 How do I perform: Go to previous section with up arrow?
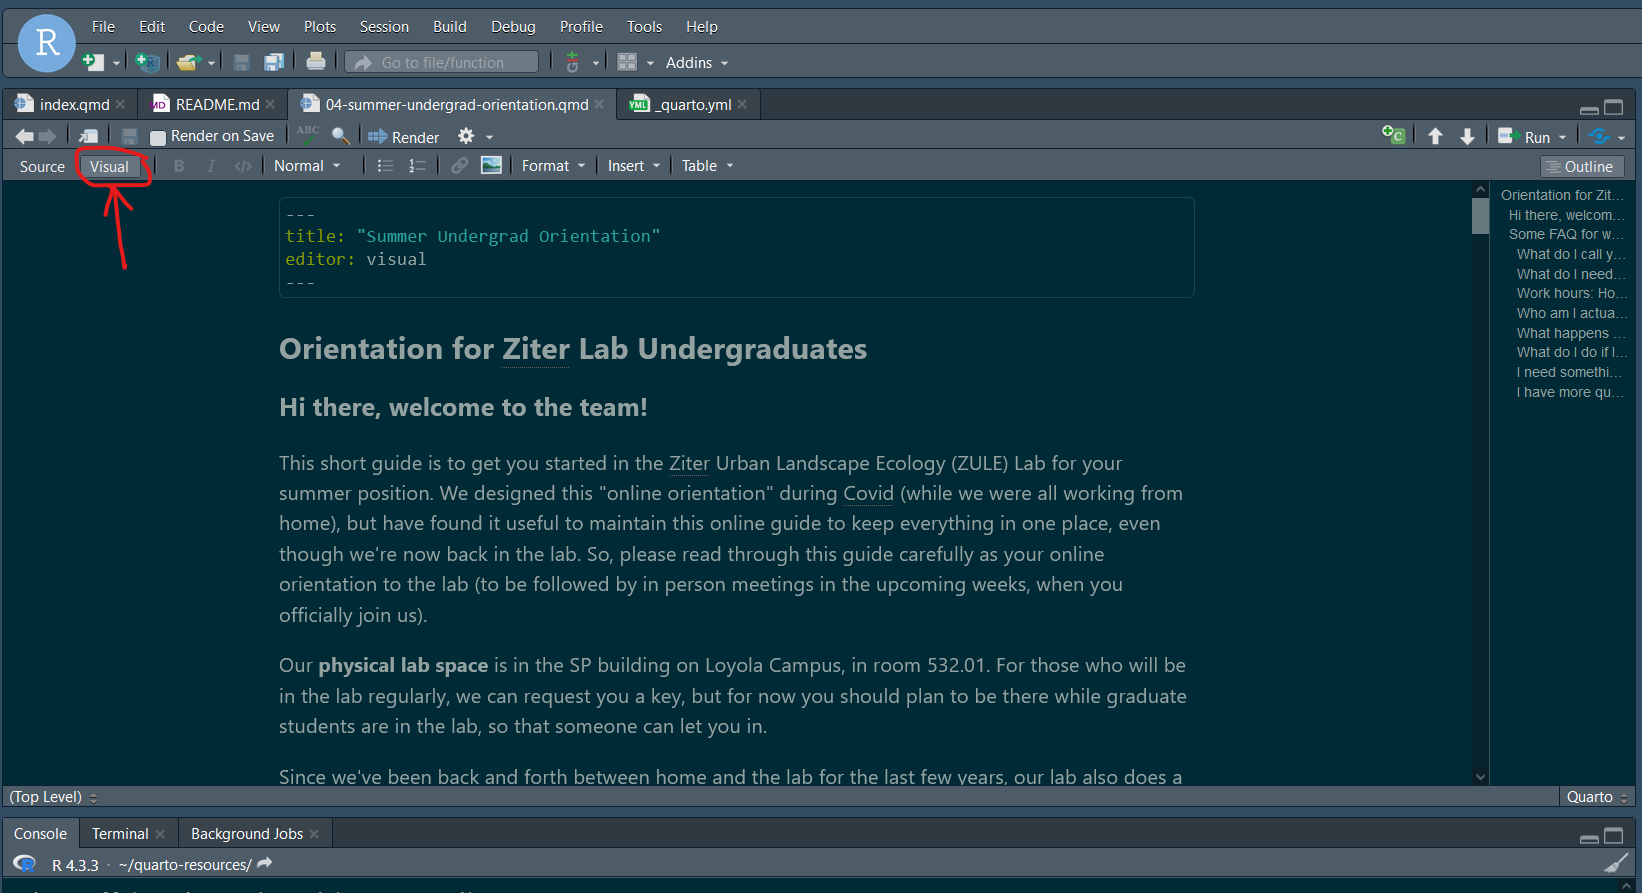1435,137
